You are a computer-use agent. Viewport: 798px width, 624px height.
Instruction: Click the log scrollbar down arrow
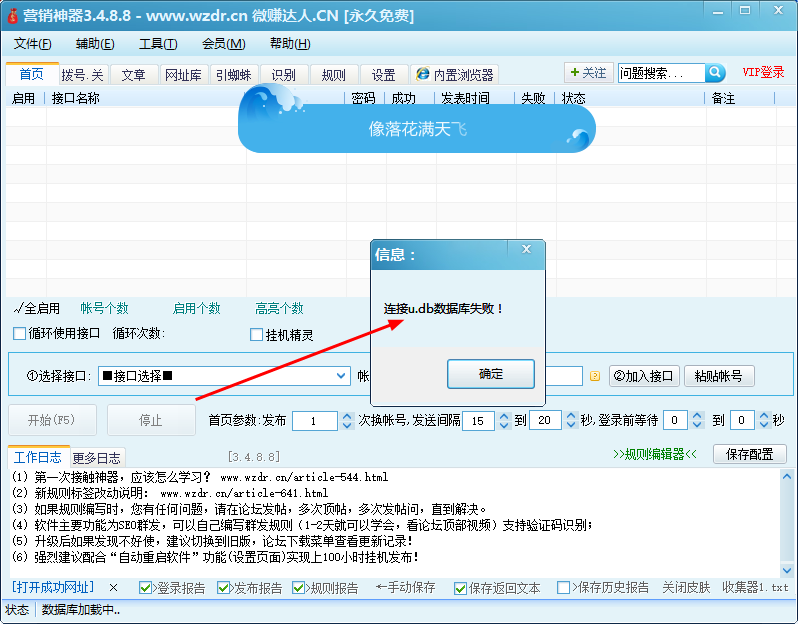coord(787,571)
